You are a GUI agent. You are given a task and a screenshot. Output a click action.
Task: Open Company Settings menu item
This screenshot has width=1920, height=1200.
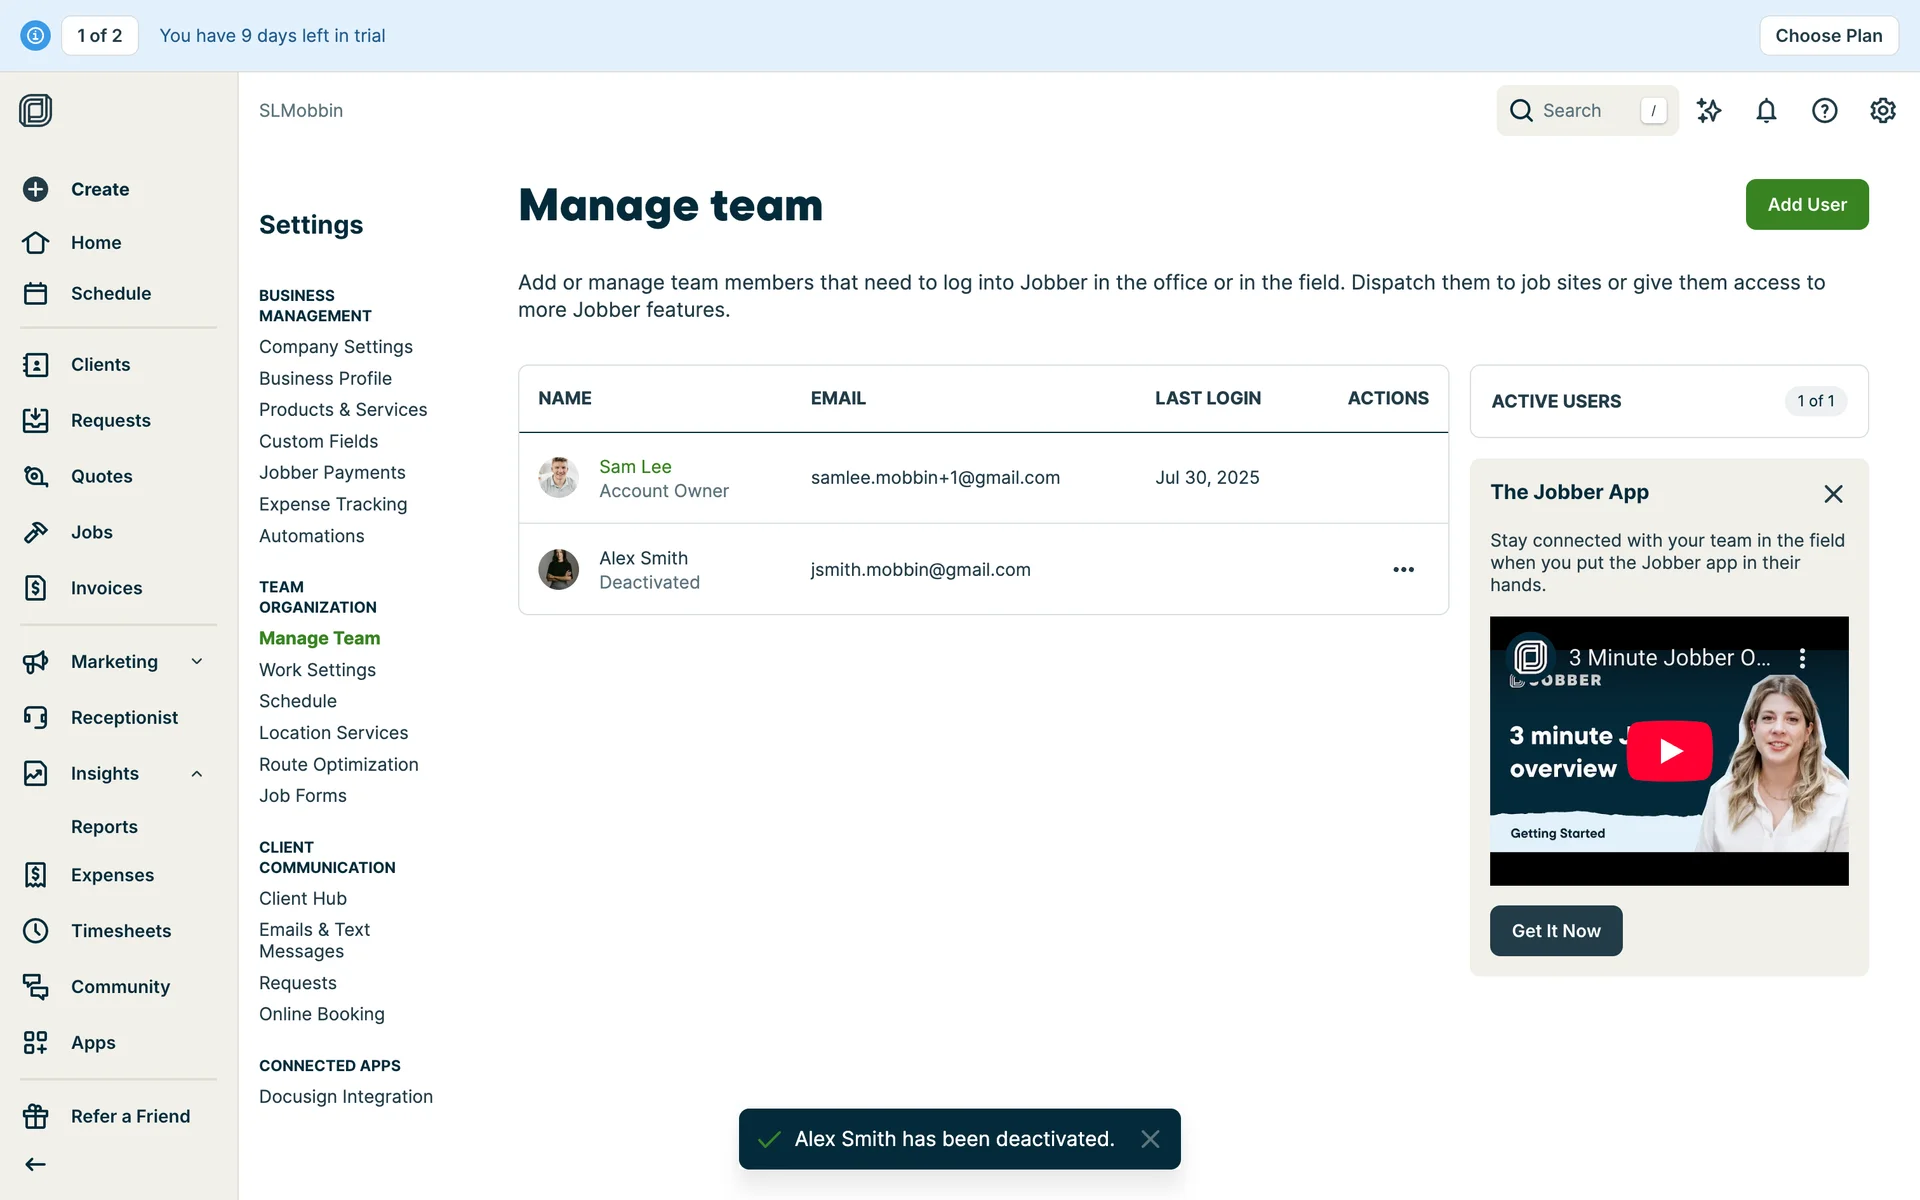(335, 346)
